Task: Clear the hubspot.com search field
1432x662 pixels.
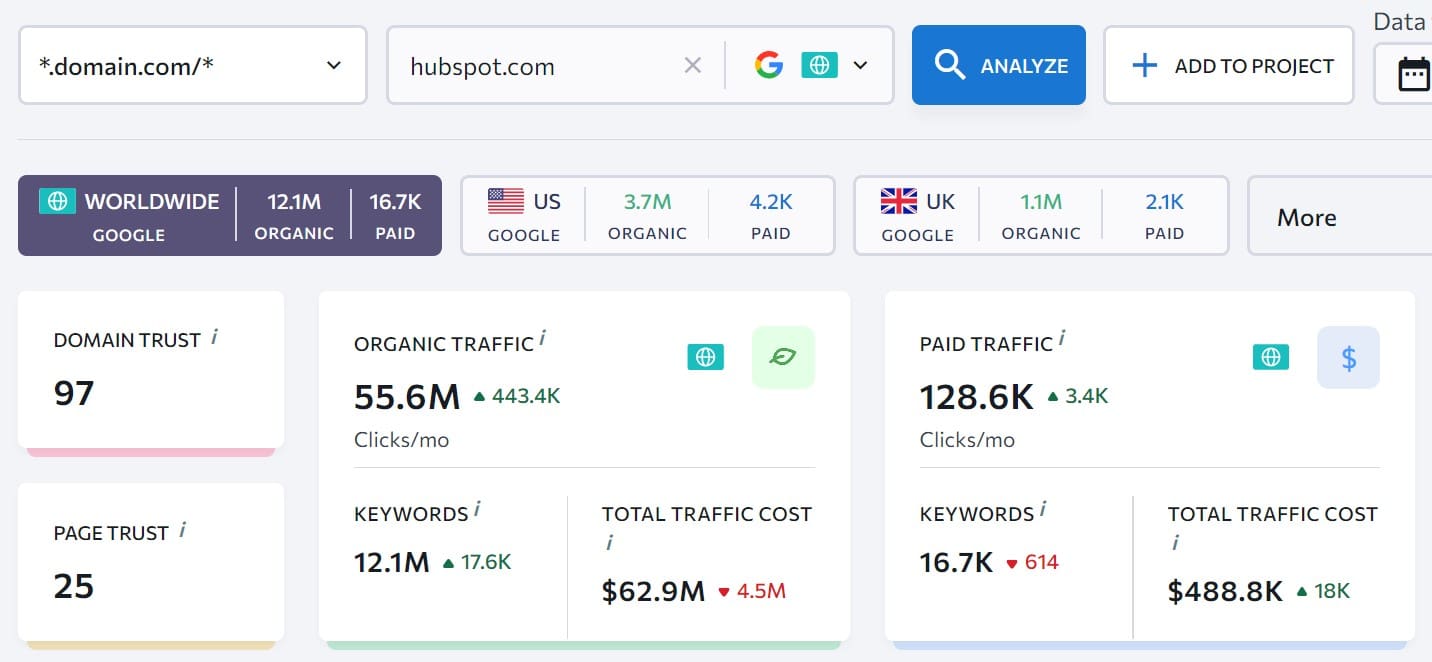Action: tap(692, 66)
